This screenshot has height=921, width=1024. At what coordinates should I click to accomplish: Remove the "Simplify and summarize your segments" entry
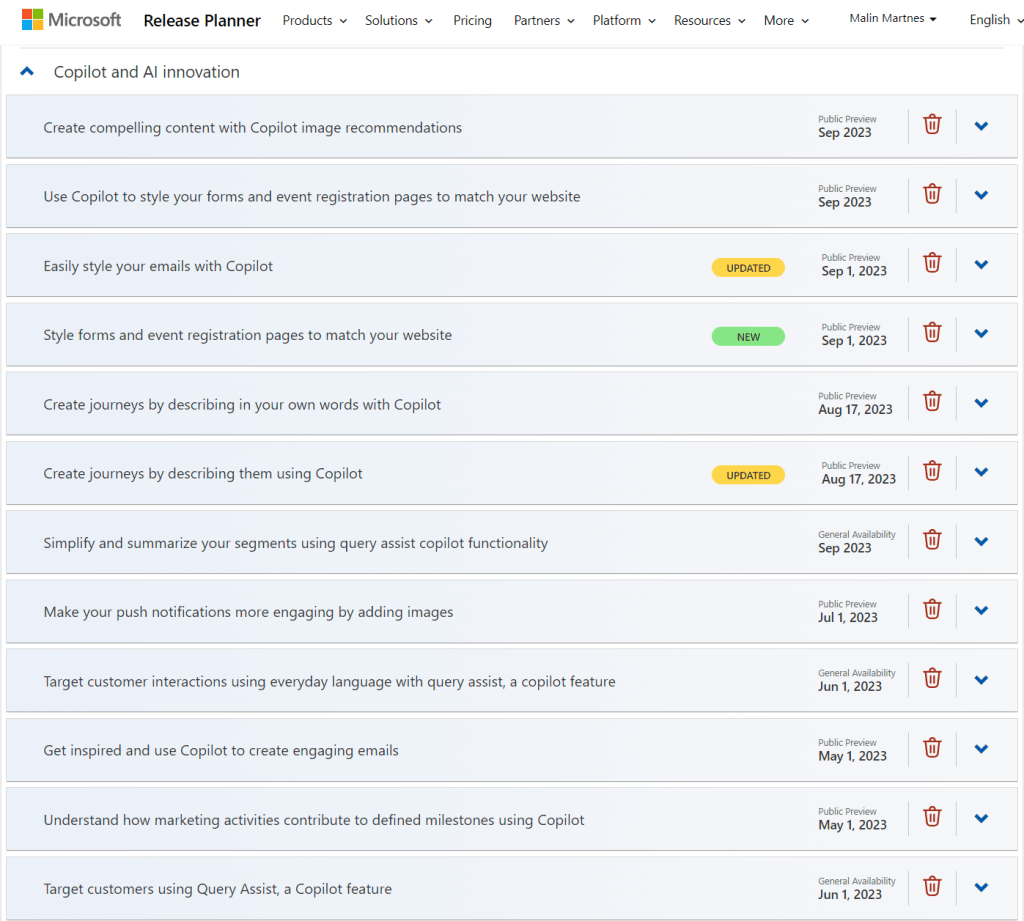pos(931,540)
